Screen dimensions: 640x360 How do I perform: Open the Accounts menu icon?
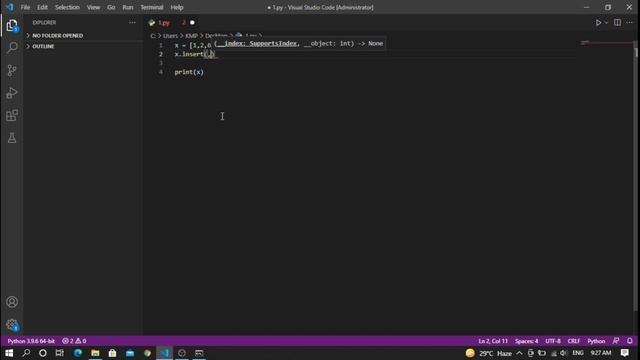point(12,302)
